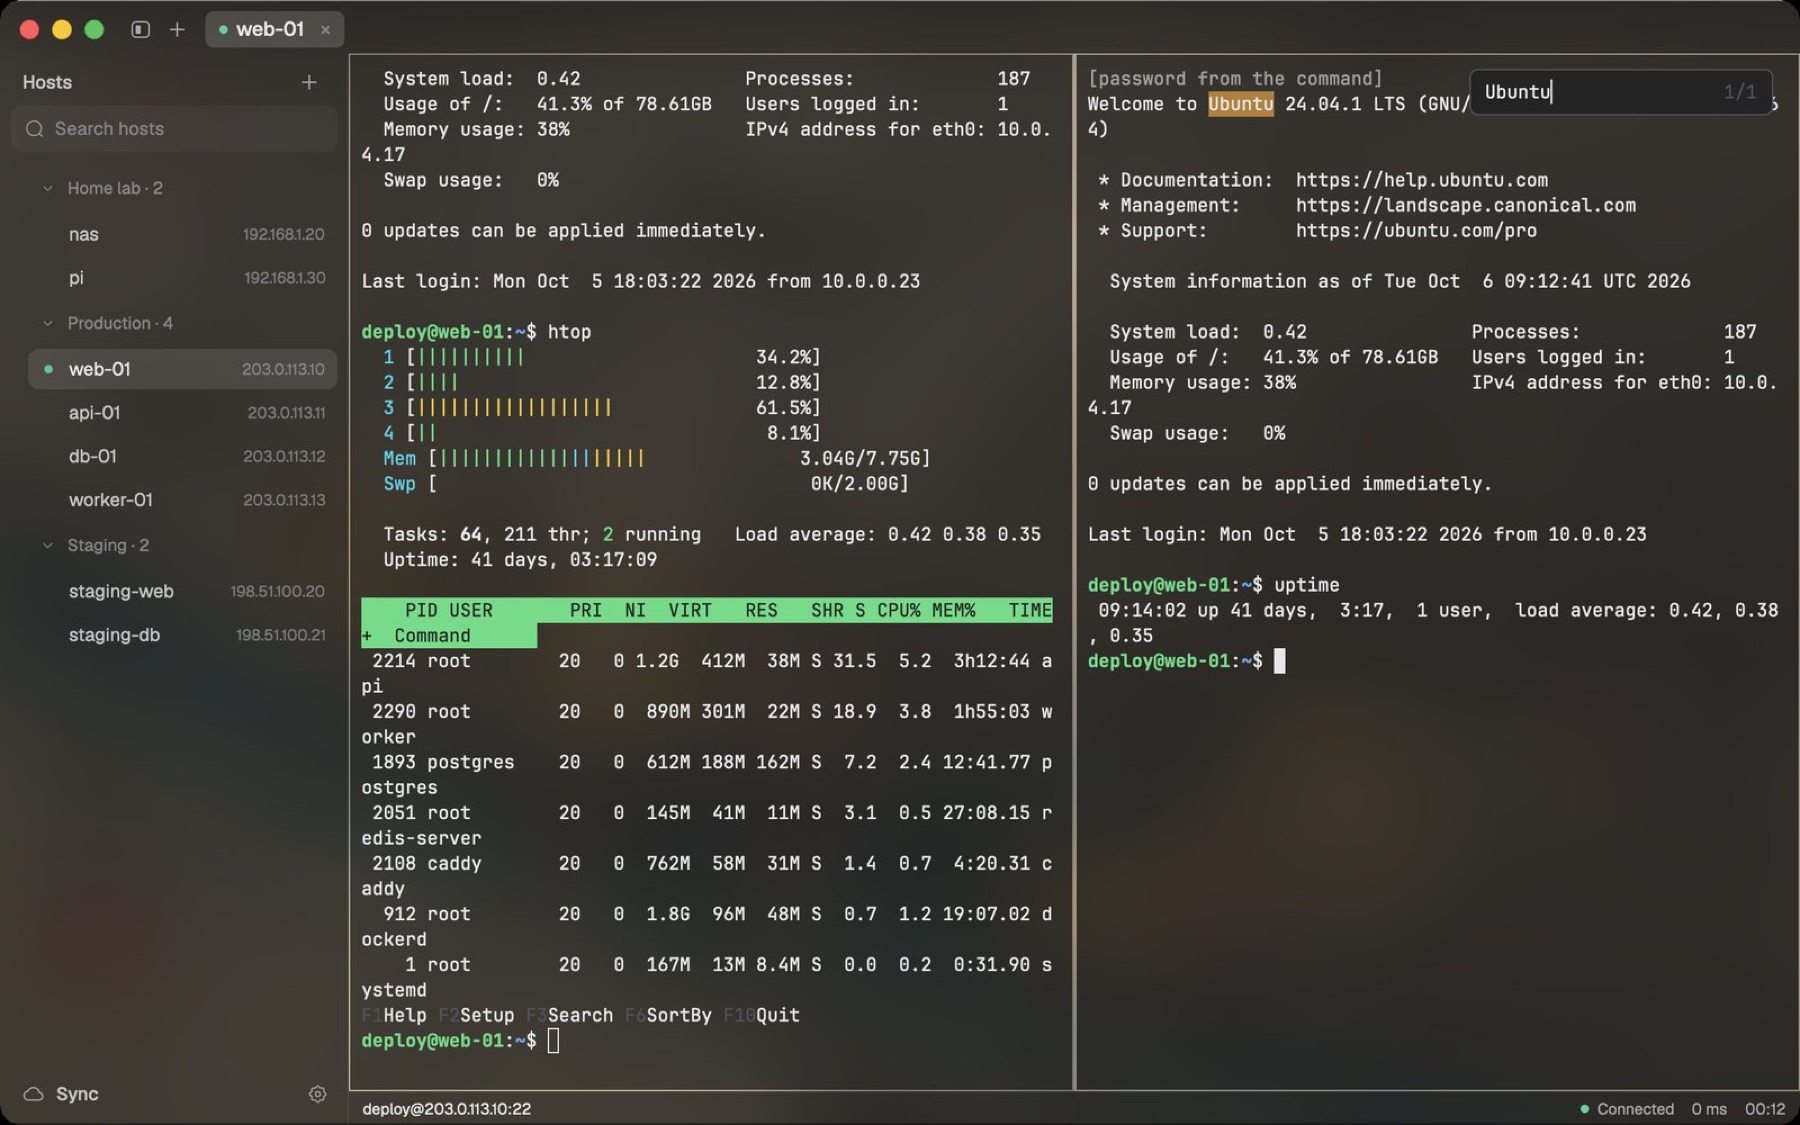The height and width of the screenshot is (1125, 1800).
Task: Add a new host with plus icon
Action: (309, 82)
